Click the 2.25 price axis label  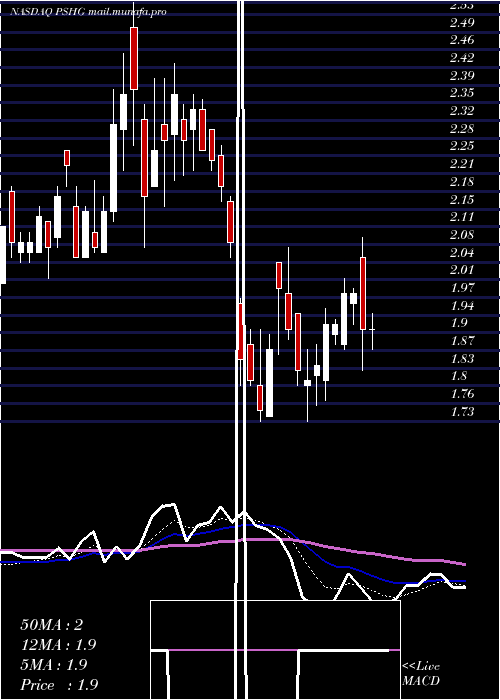(462, 146)
